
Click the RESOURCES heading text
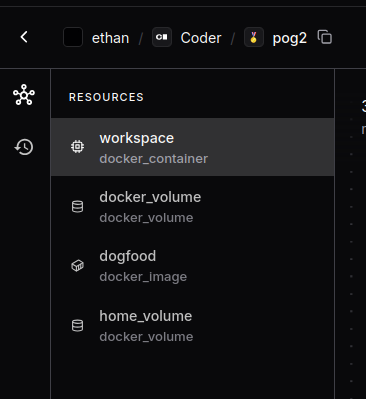[x=106, y=97]
